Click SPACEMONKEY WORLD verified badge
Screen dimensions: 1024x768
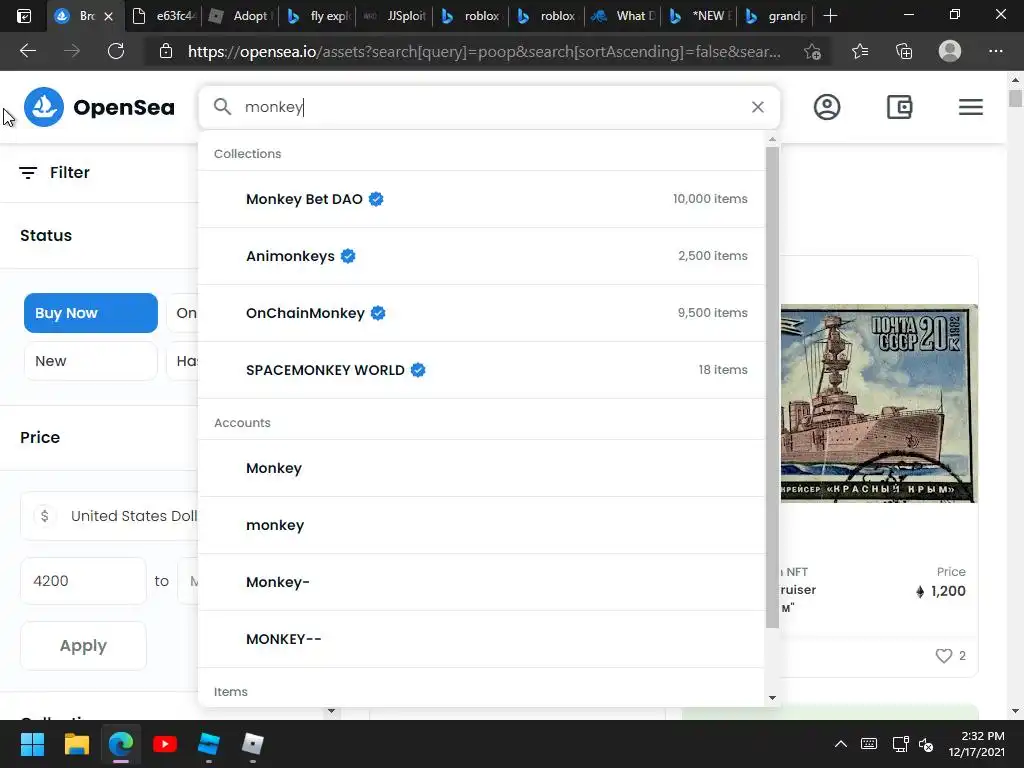pos(418,370)
